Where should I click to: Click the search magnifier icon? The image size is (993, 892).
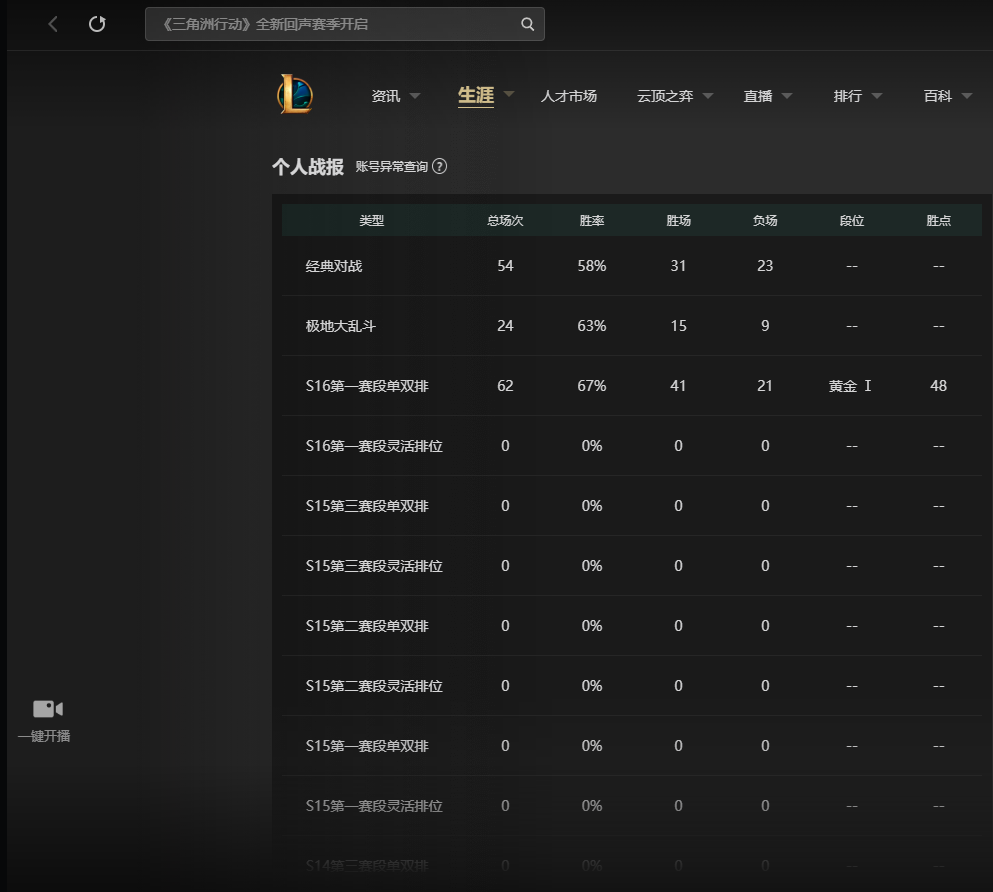pos(527,24)
